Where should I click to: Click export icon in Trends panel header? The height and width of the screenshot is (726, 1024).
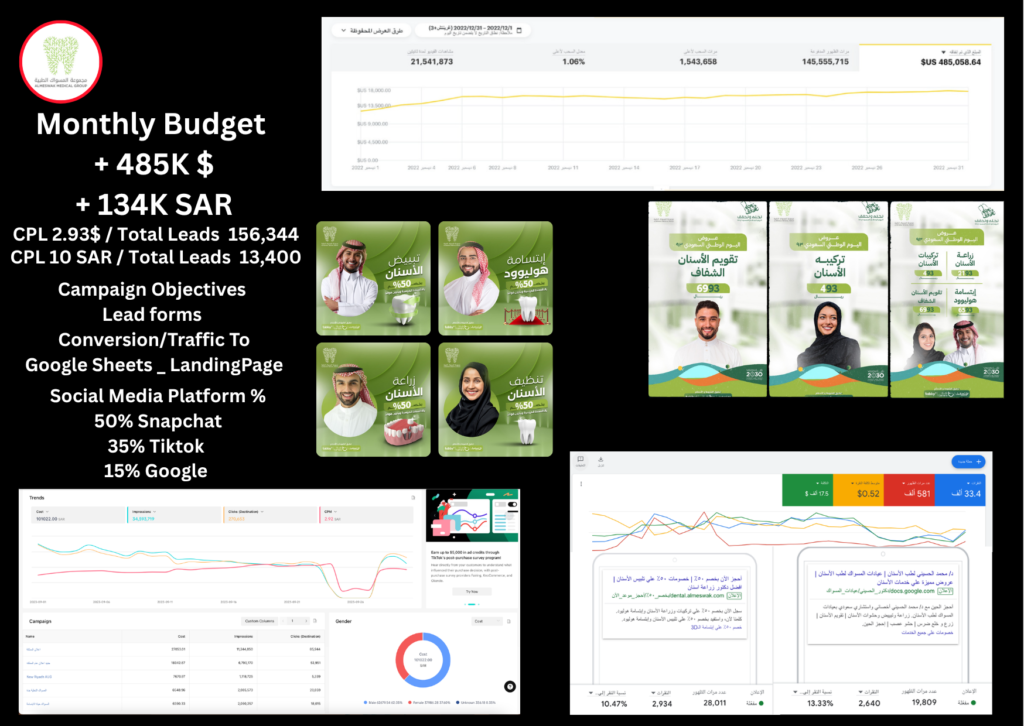tap(412, 497)
